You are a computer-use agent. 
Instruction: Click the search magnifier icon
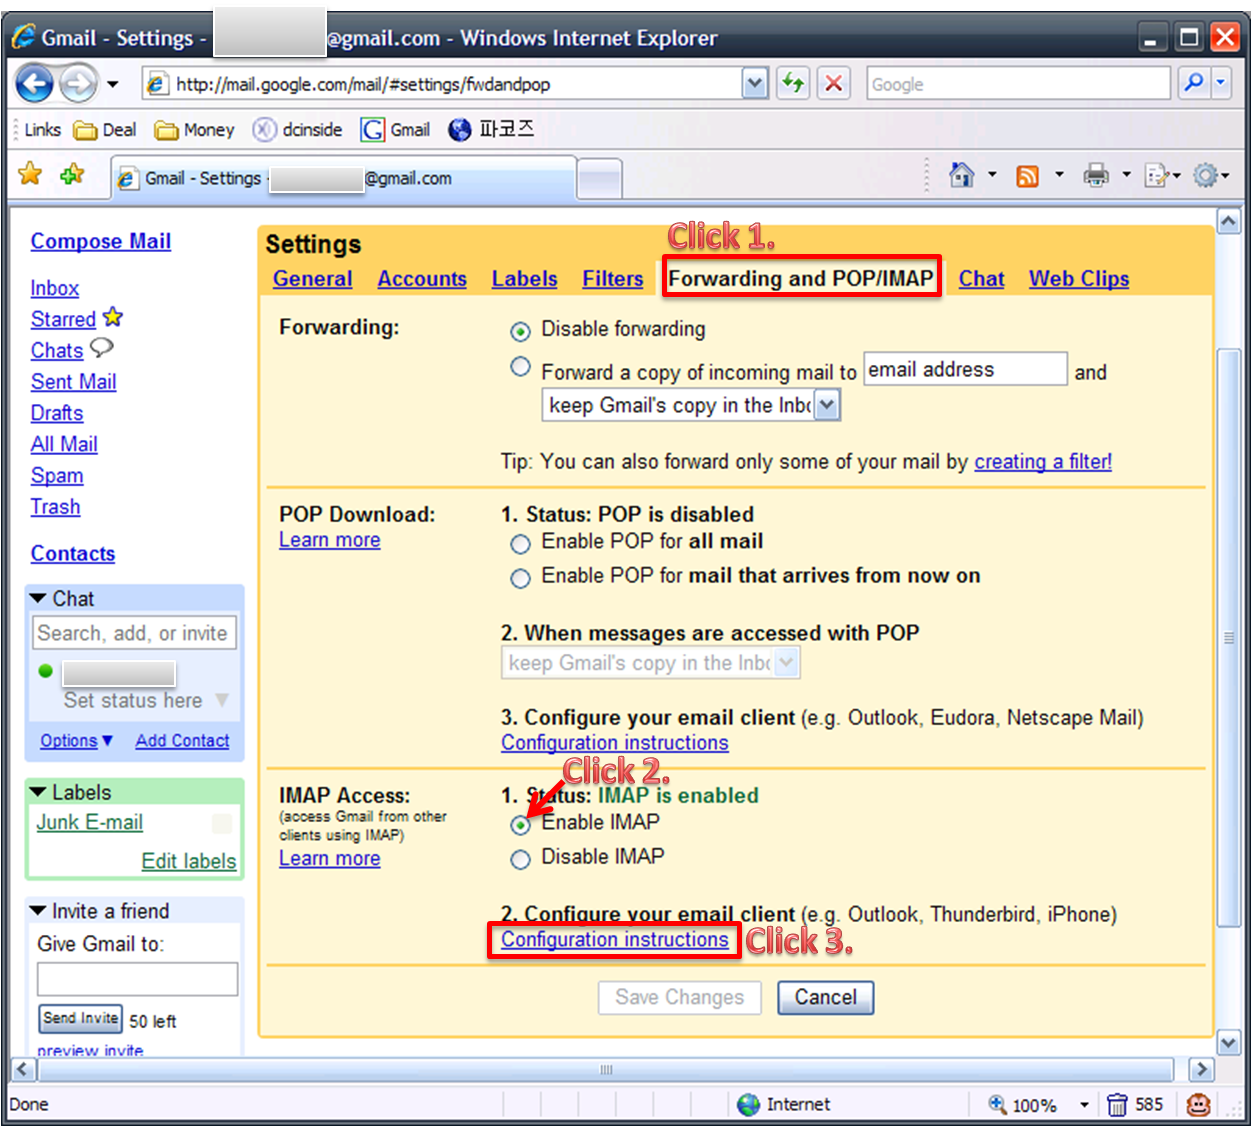1193,84
